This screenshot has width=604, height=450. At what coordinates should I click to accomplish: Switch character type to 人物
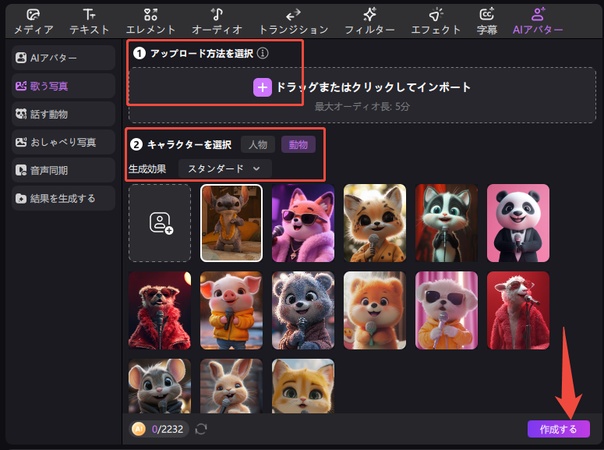tap(258, 145)
